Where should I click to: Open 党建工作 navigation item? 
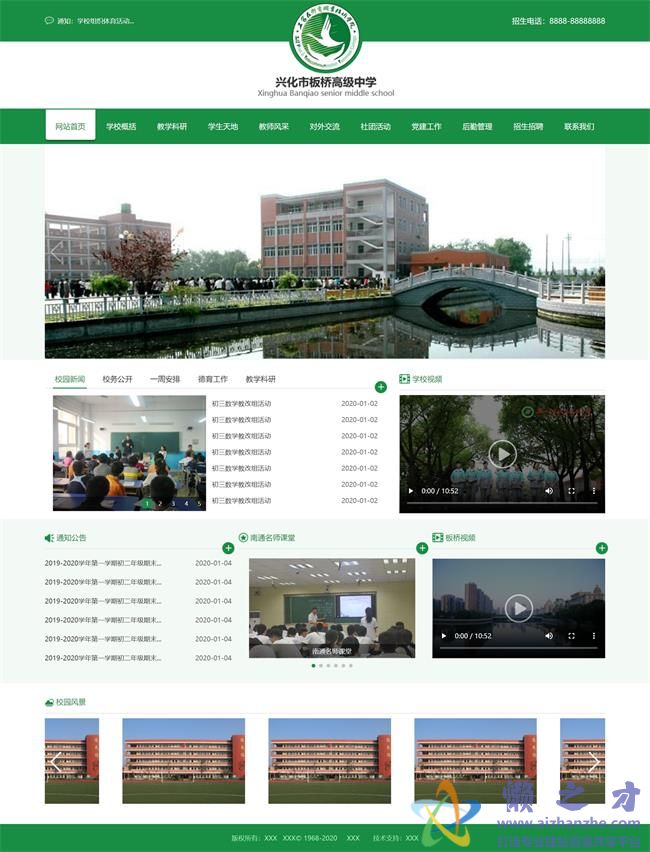427,126
